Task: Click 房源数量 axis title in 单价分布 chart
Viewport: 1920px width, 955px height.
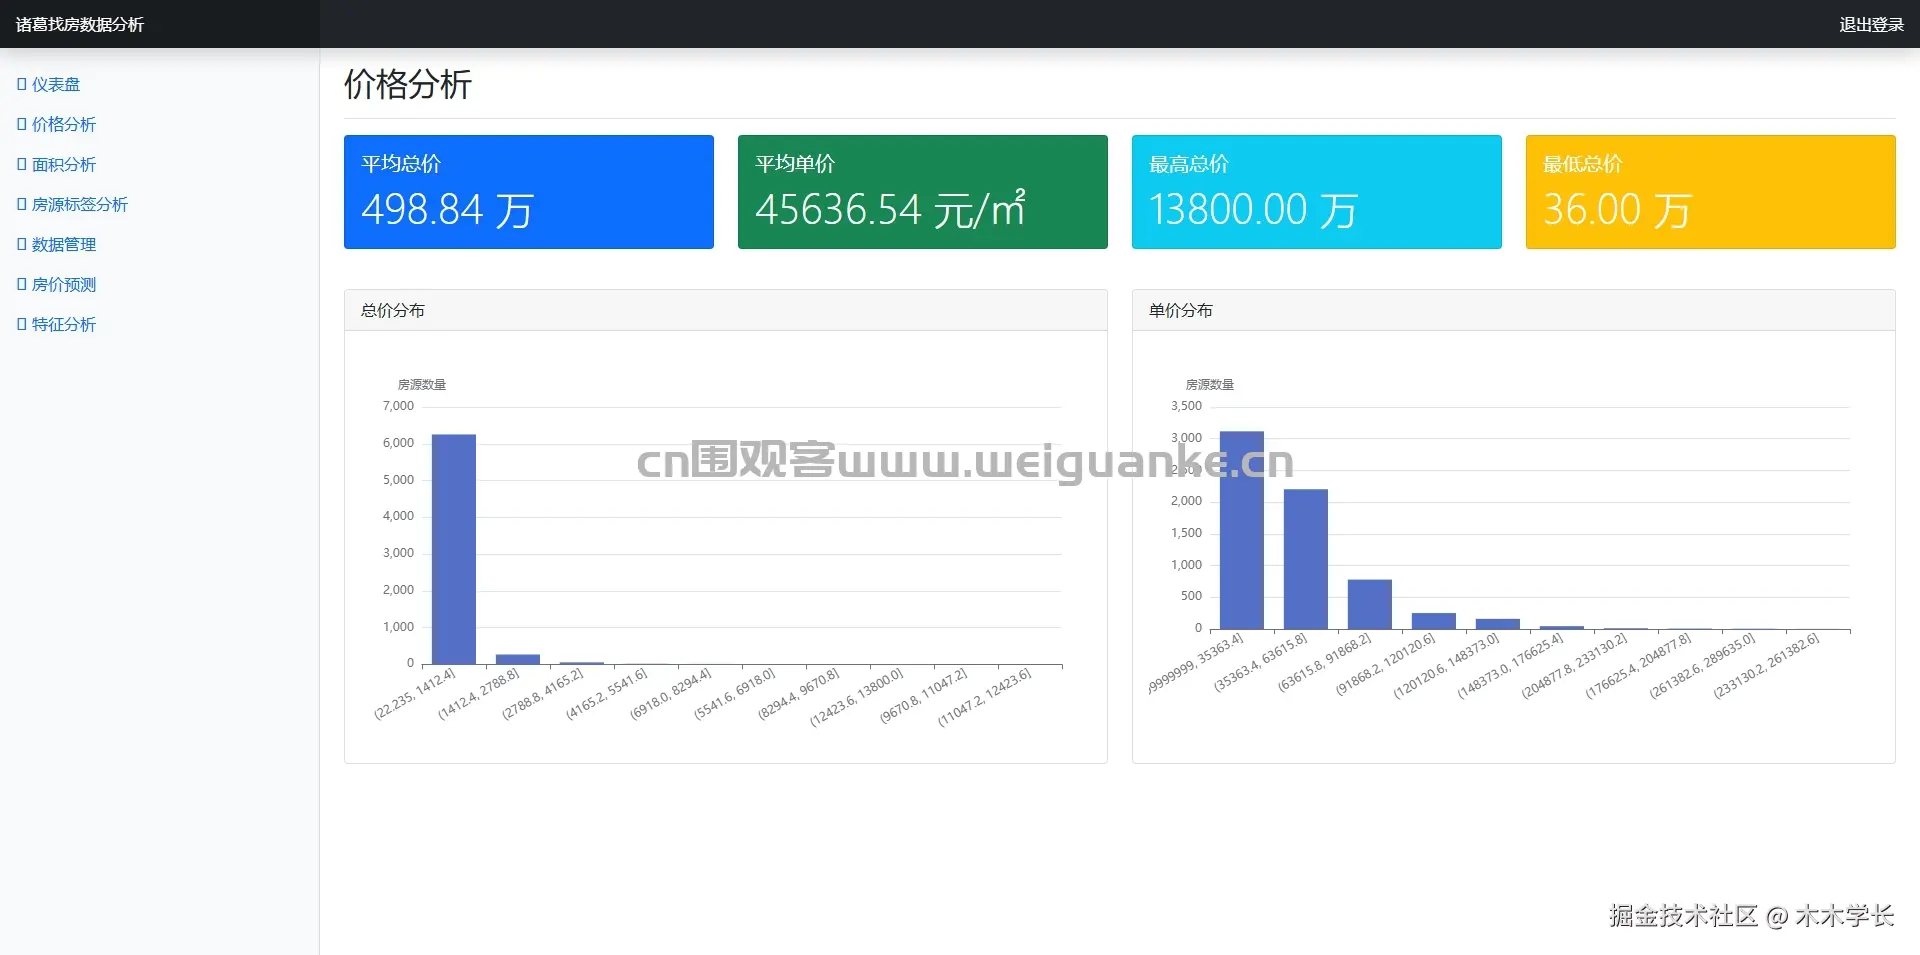Action: (x=1210, y=385)
